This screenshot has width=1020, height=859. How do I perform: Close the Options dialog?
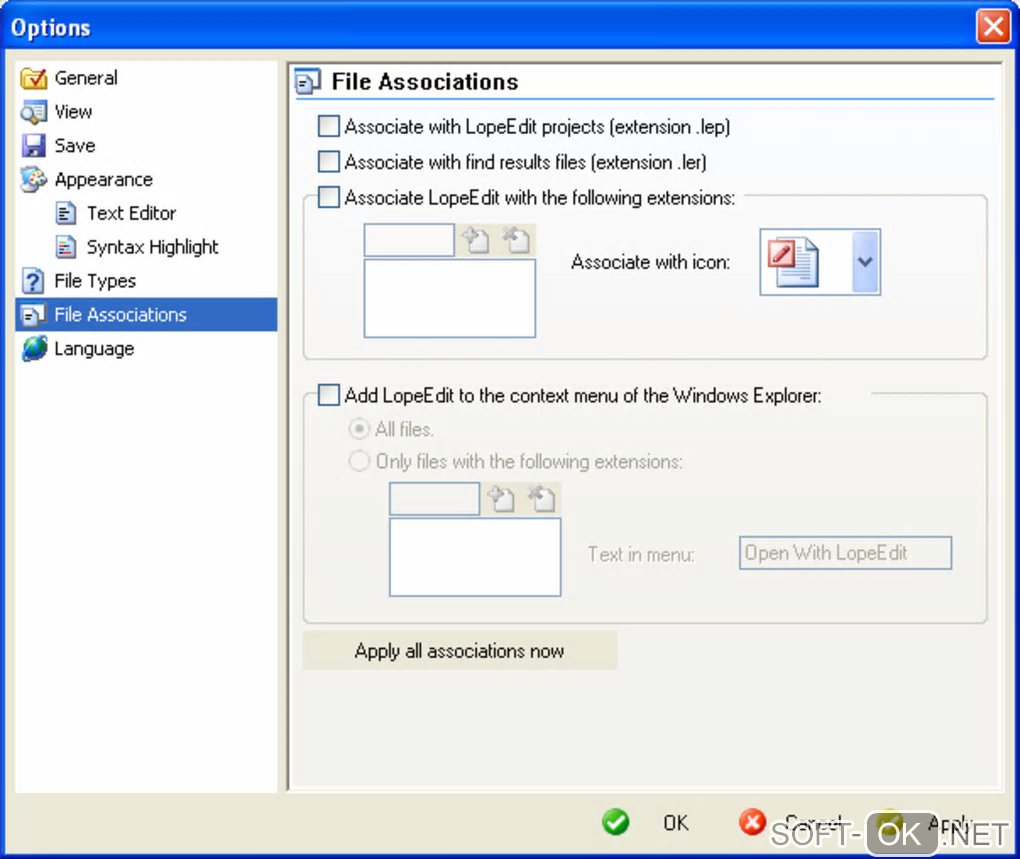[x=993, y=27]
